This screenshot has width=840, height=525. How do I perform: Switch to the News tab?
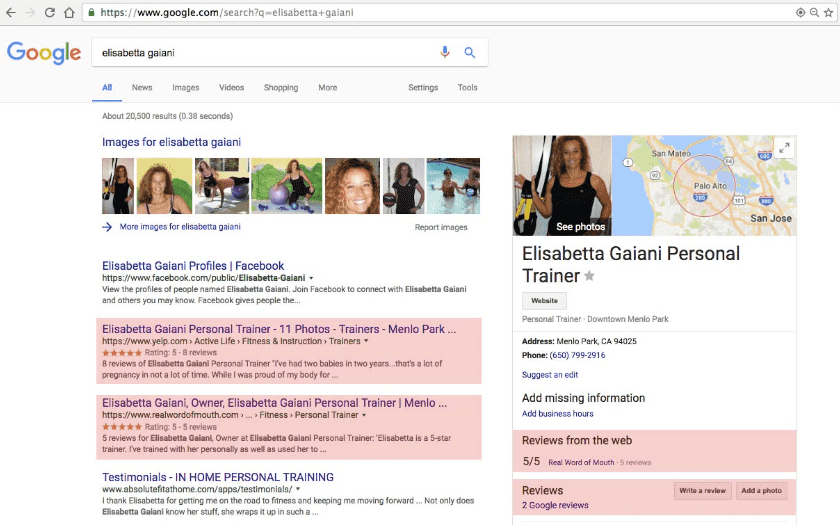(142, 87)
